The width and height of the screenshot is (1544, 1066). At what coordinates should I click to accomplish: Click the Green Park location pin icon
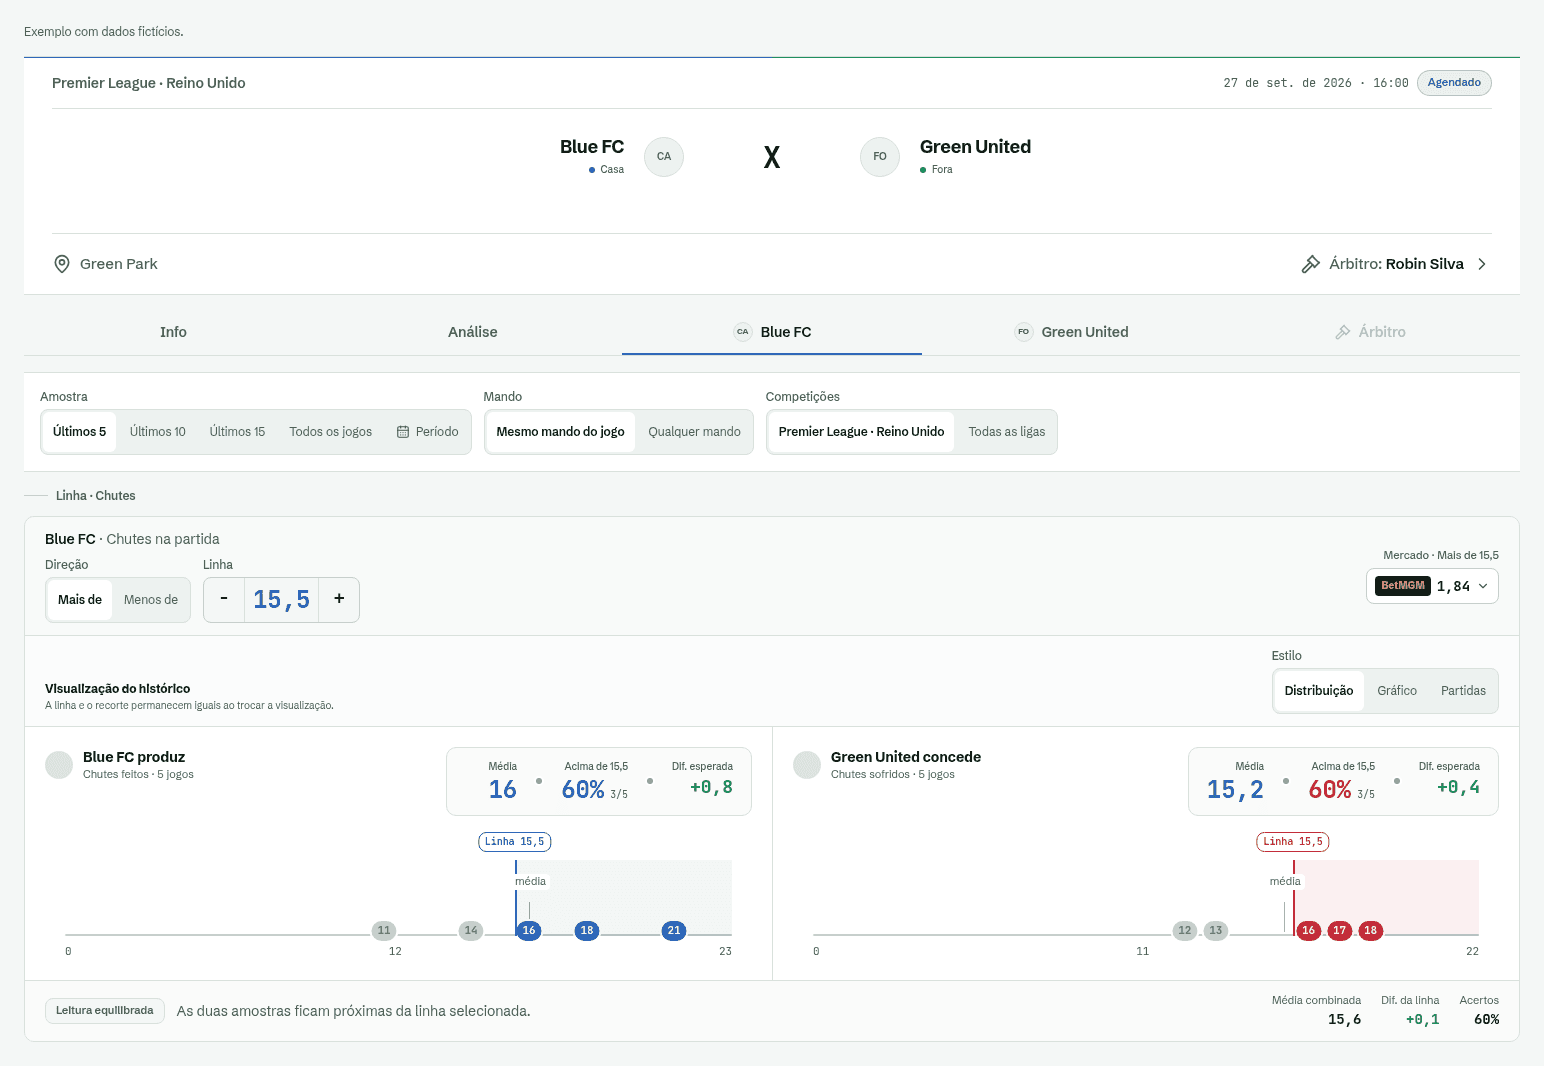pyautogui.click(x=62, y=264)
